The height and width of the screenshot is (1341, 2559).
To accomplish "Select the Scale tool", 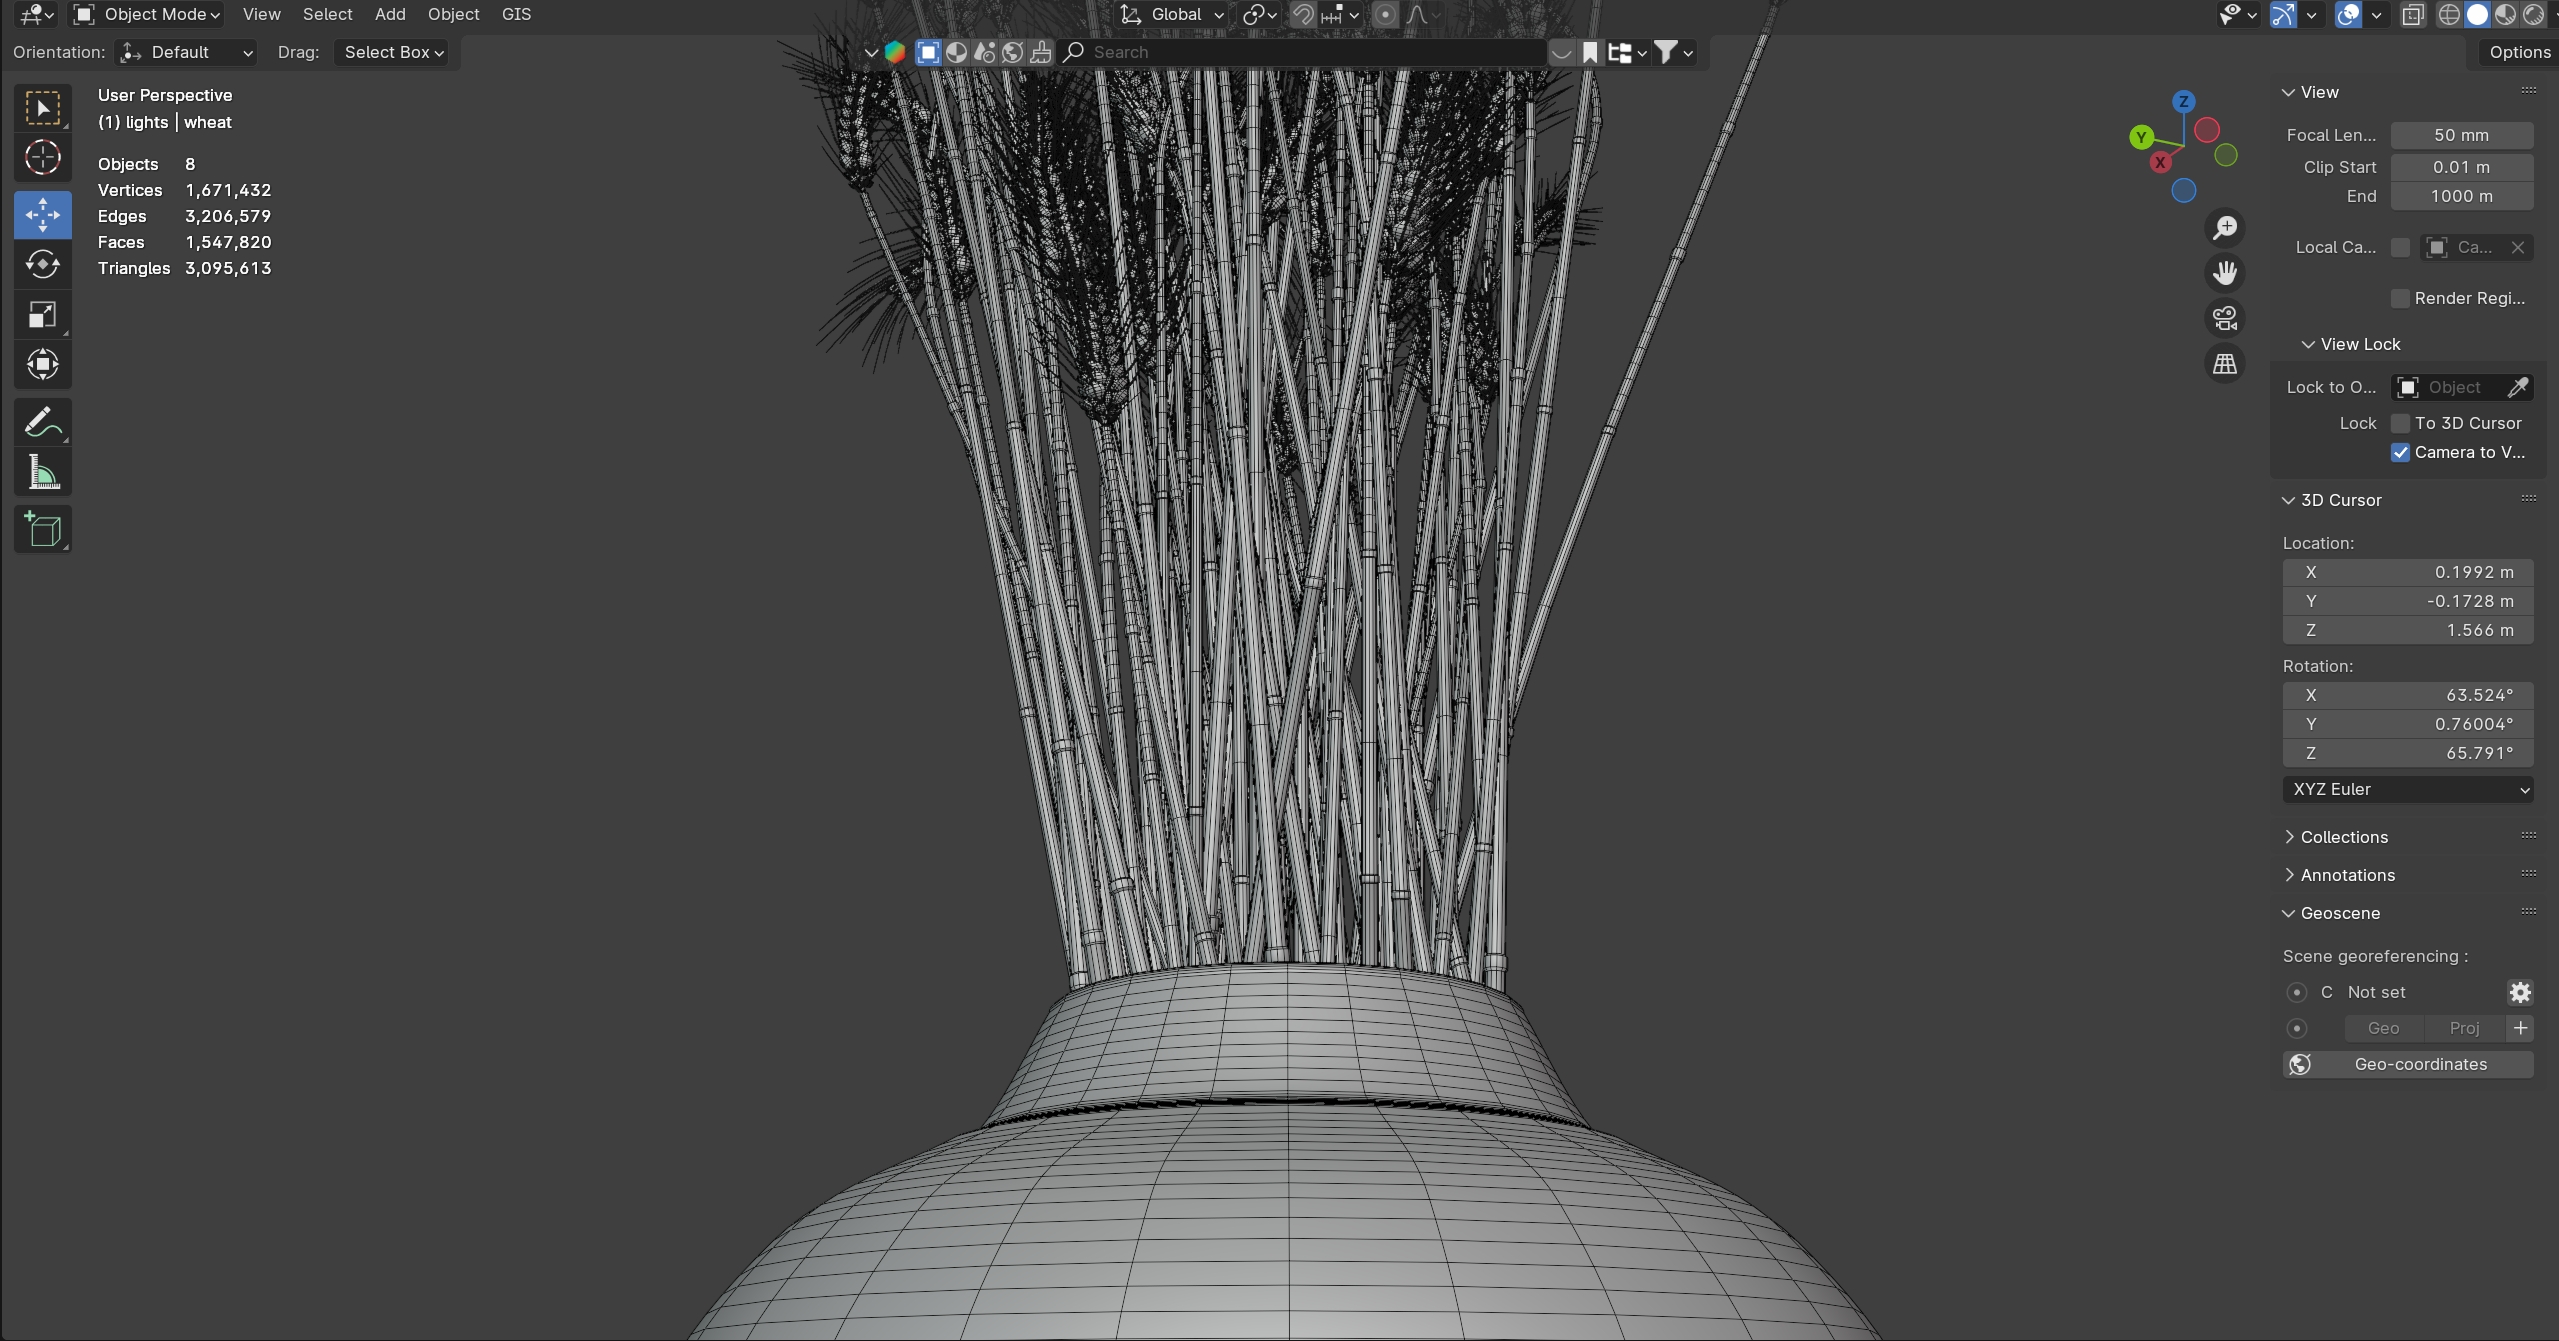I will tap(42, 315).
